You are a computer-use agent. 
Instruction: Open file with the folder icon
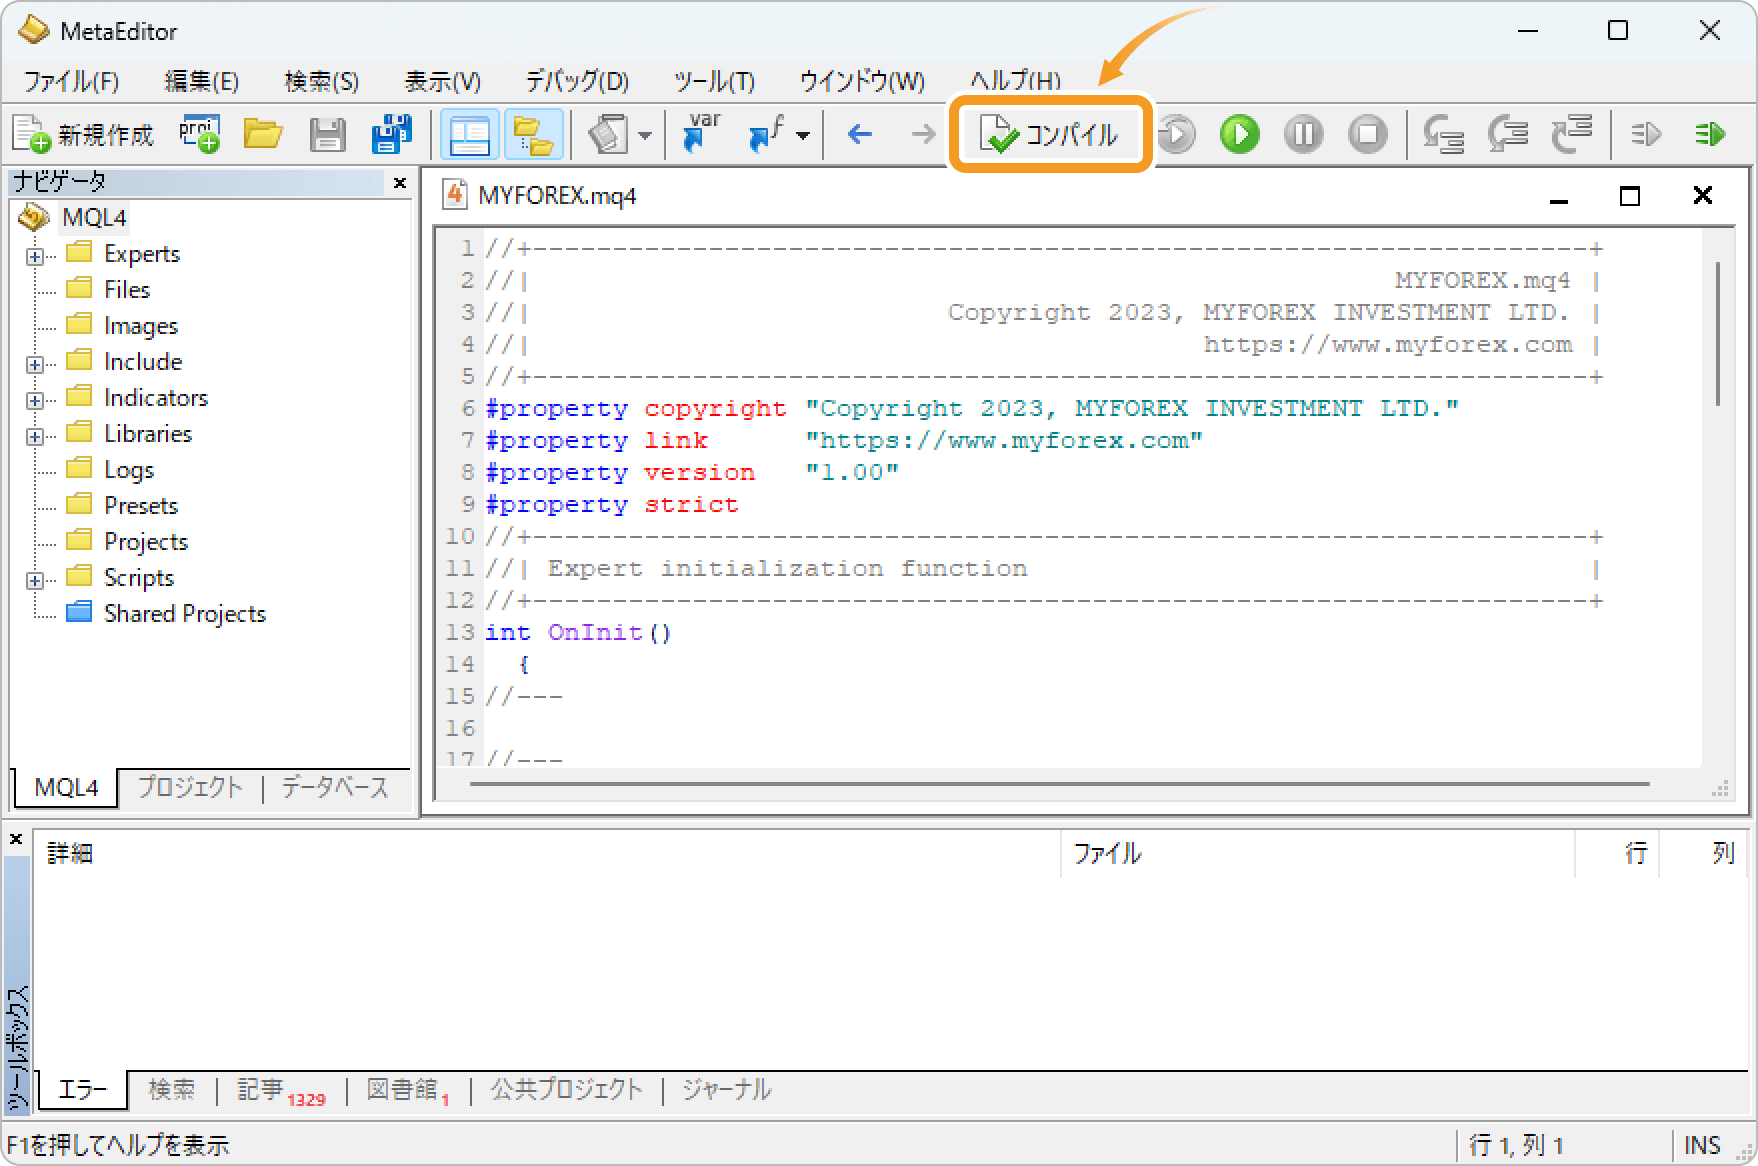[263, 134]
